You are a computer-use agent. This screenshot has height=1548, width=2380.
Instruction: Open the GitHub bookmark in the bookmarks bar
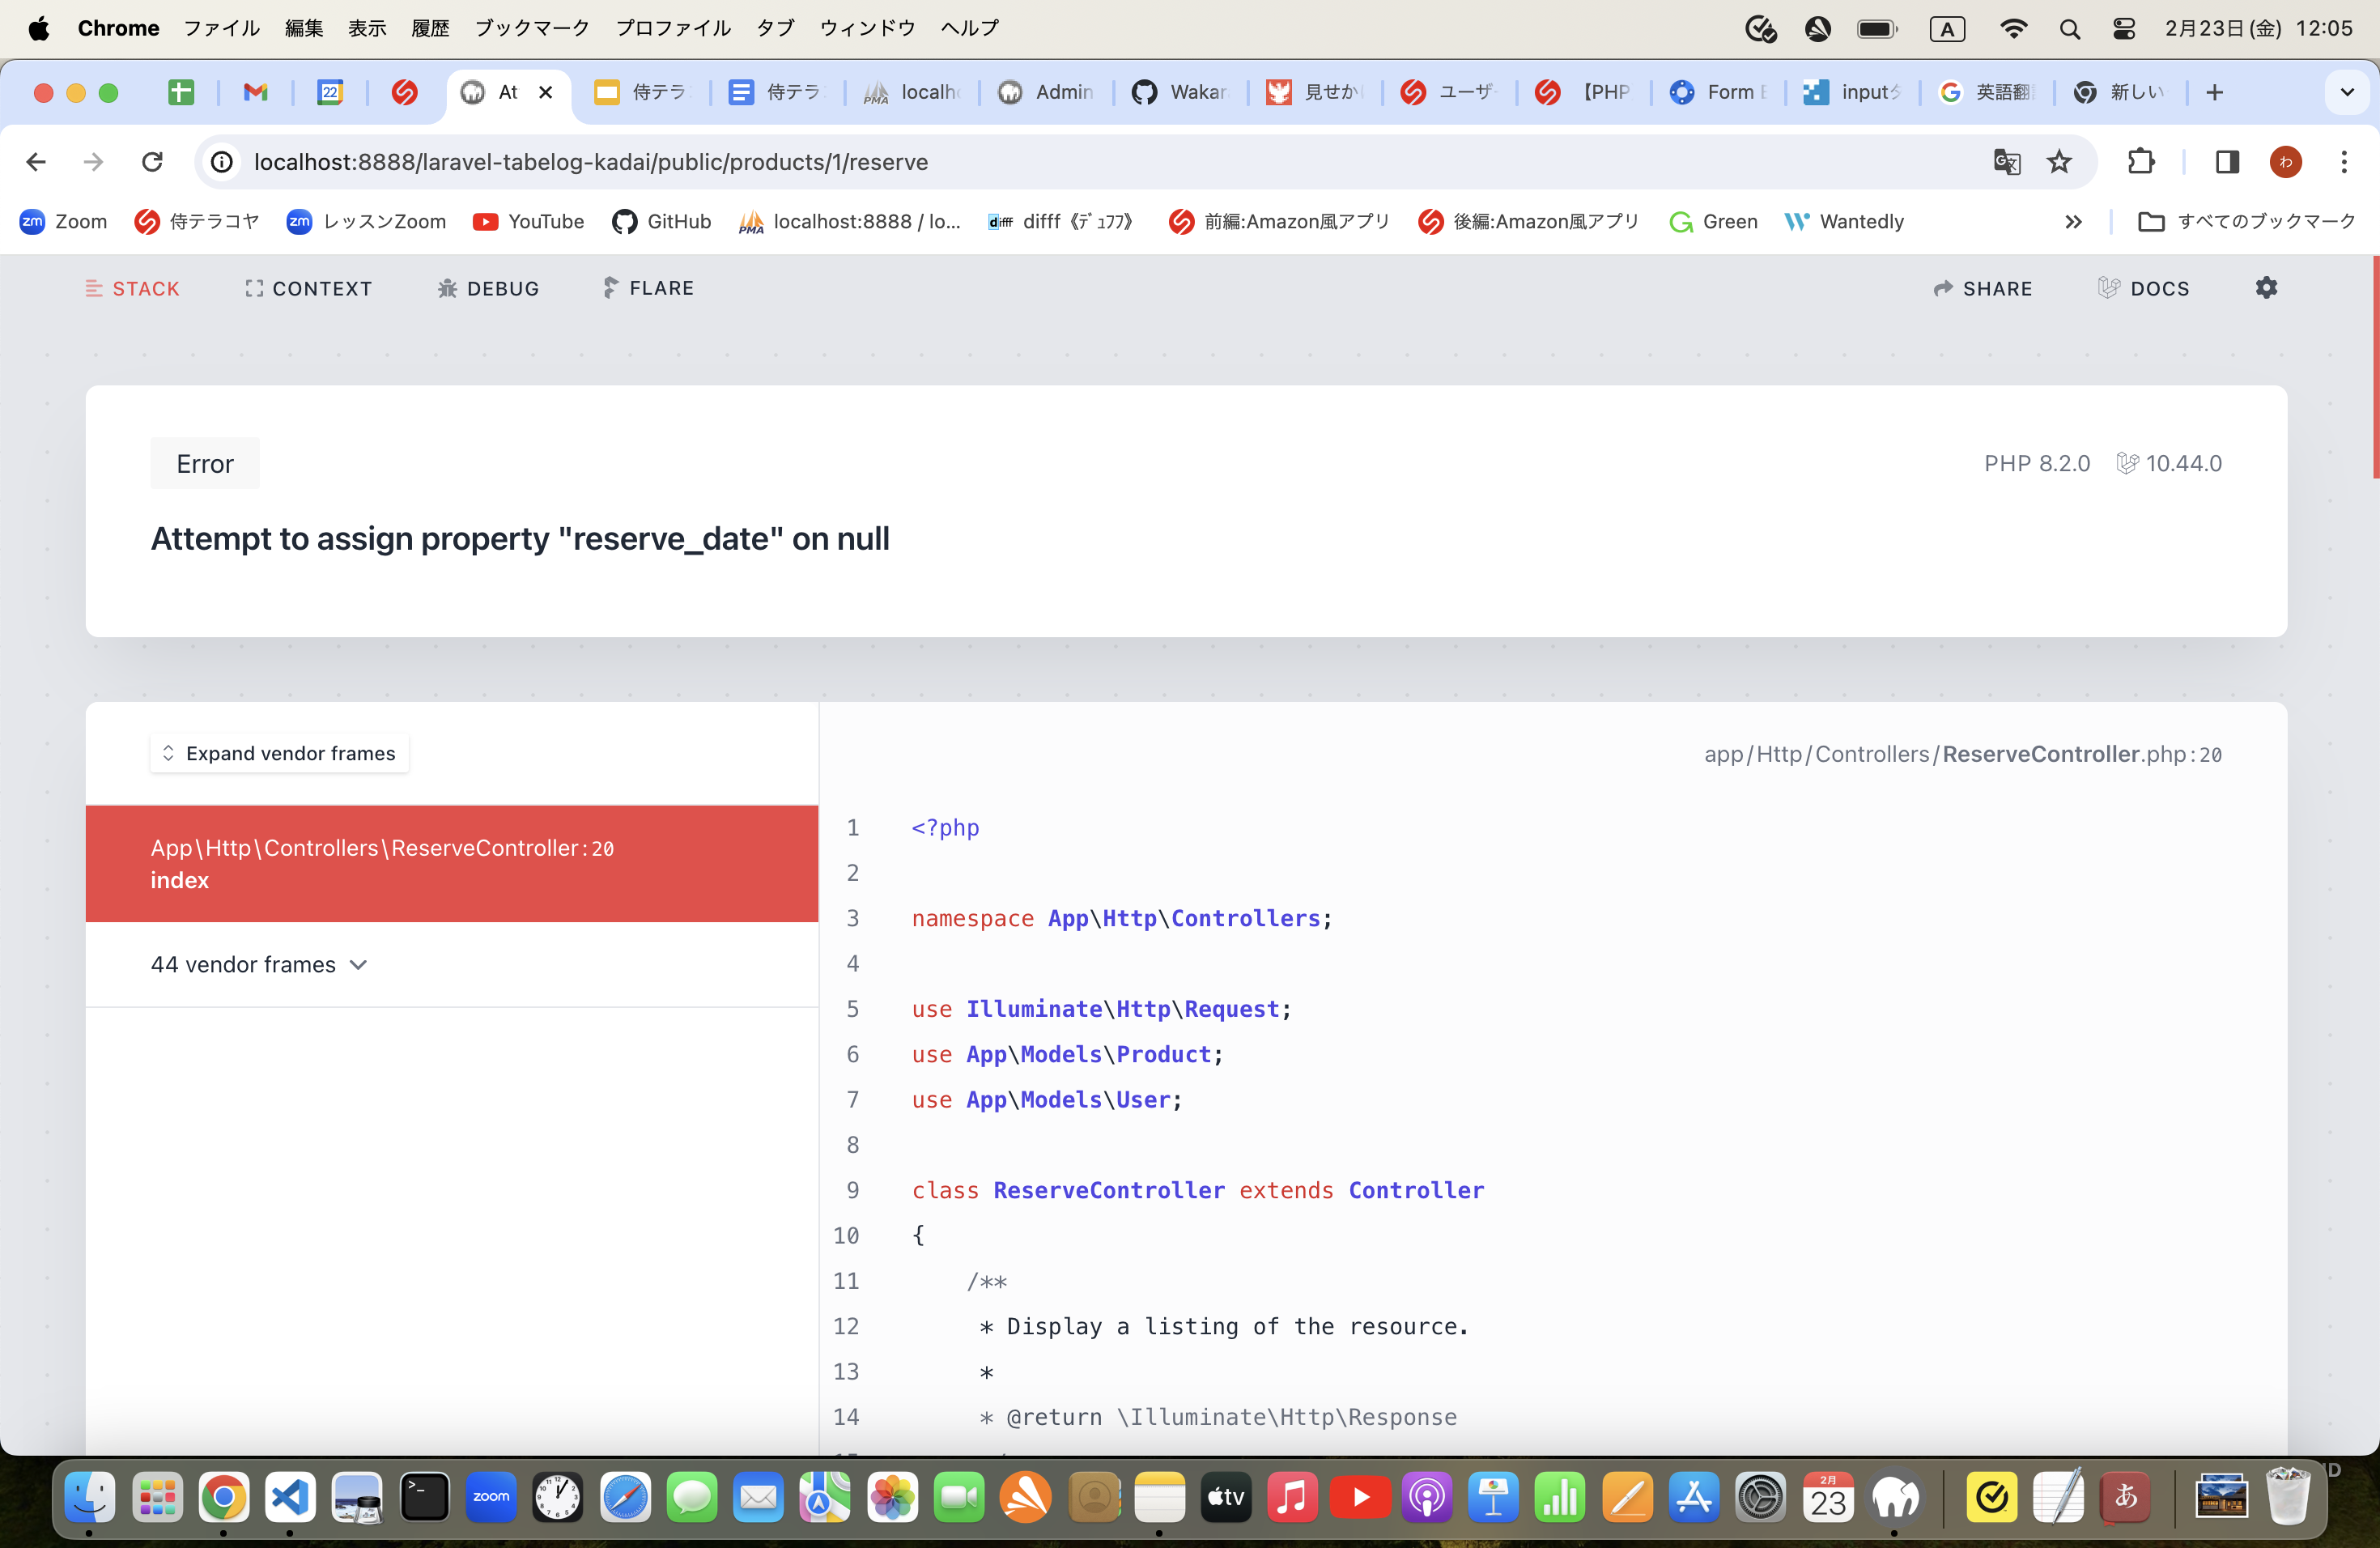660,221
